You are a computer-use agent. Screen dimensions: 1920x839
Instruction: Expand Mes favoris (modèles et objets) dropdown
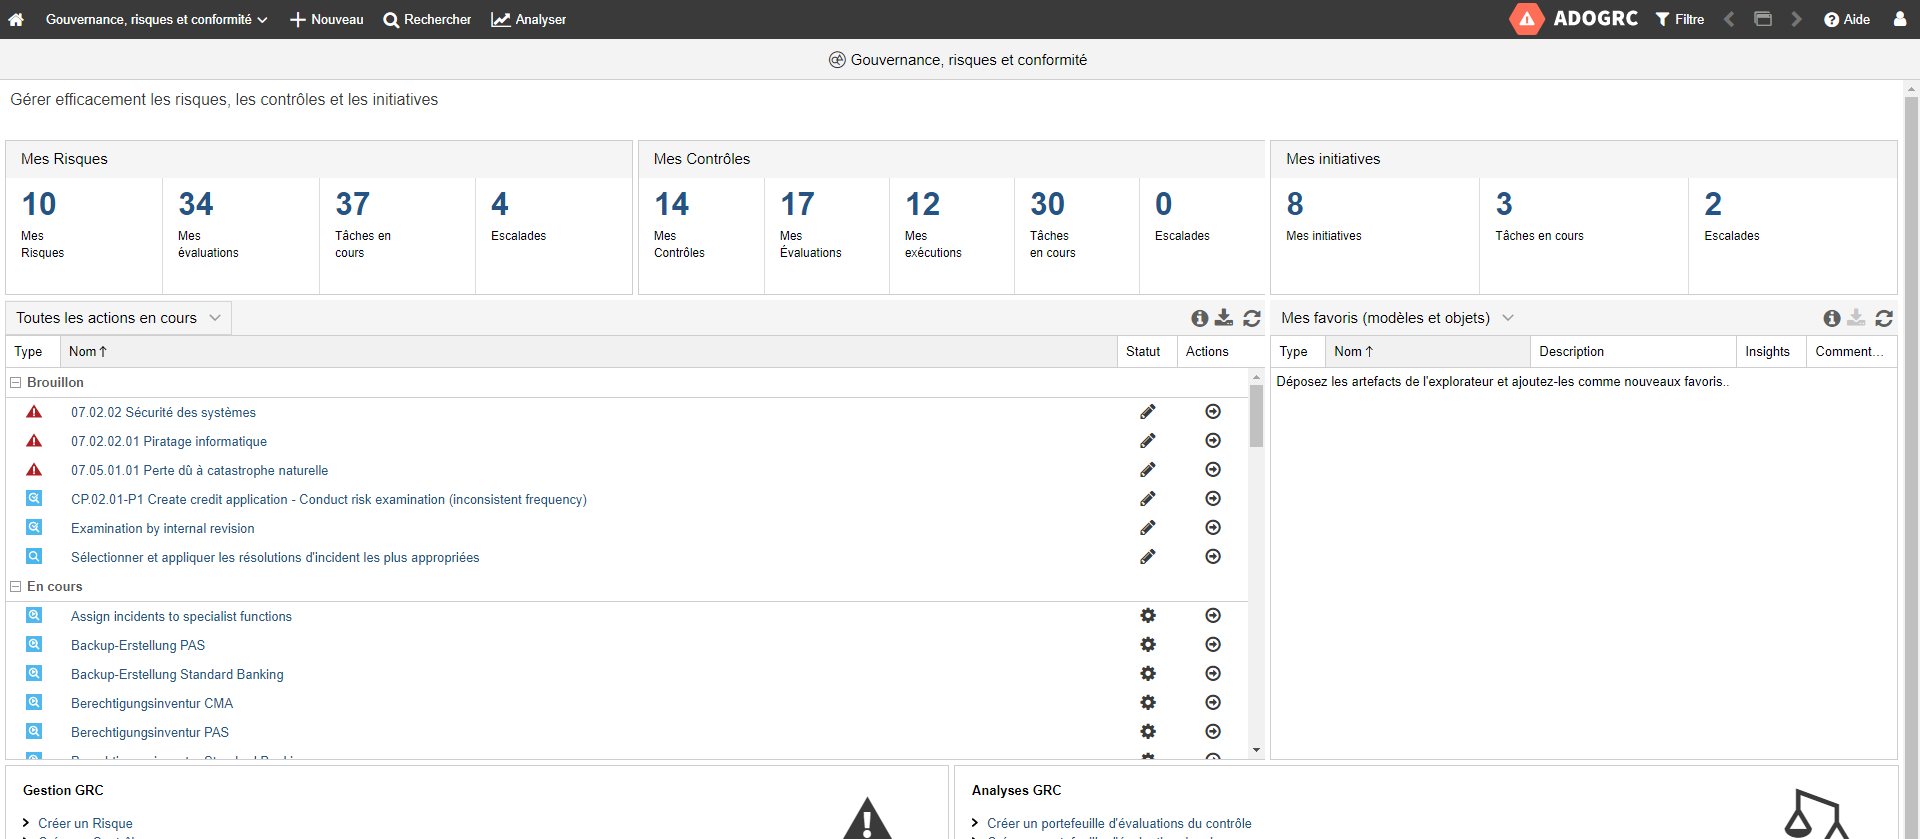1508,318
